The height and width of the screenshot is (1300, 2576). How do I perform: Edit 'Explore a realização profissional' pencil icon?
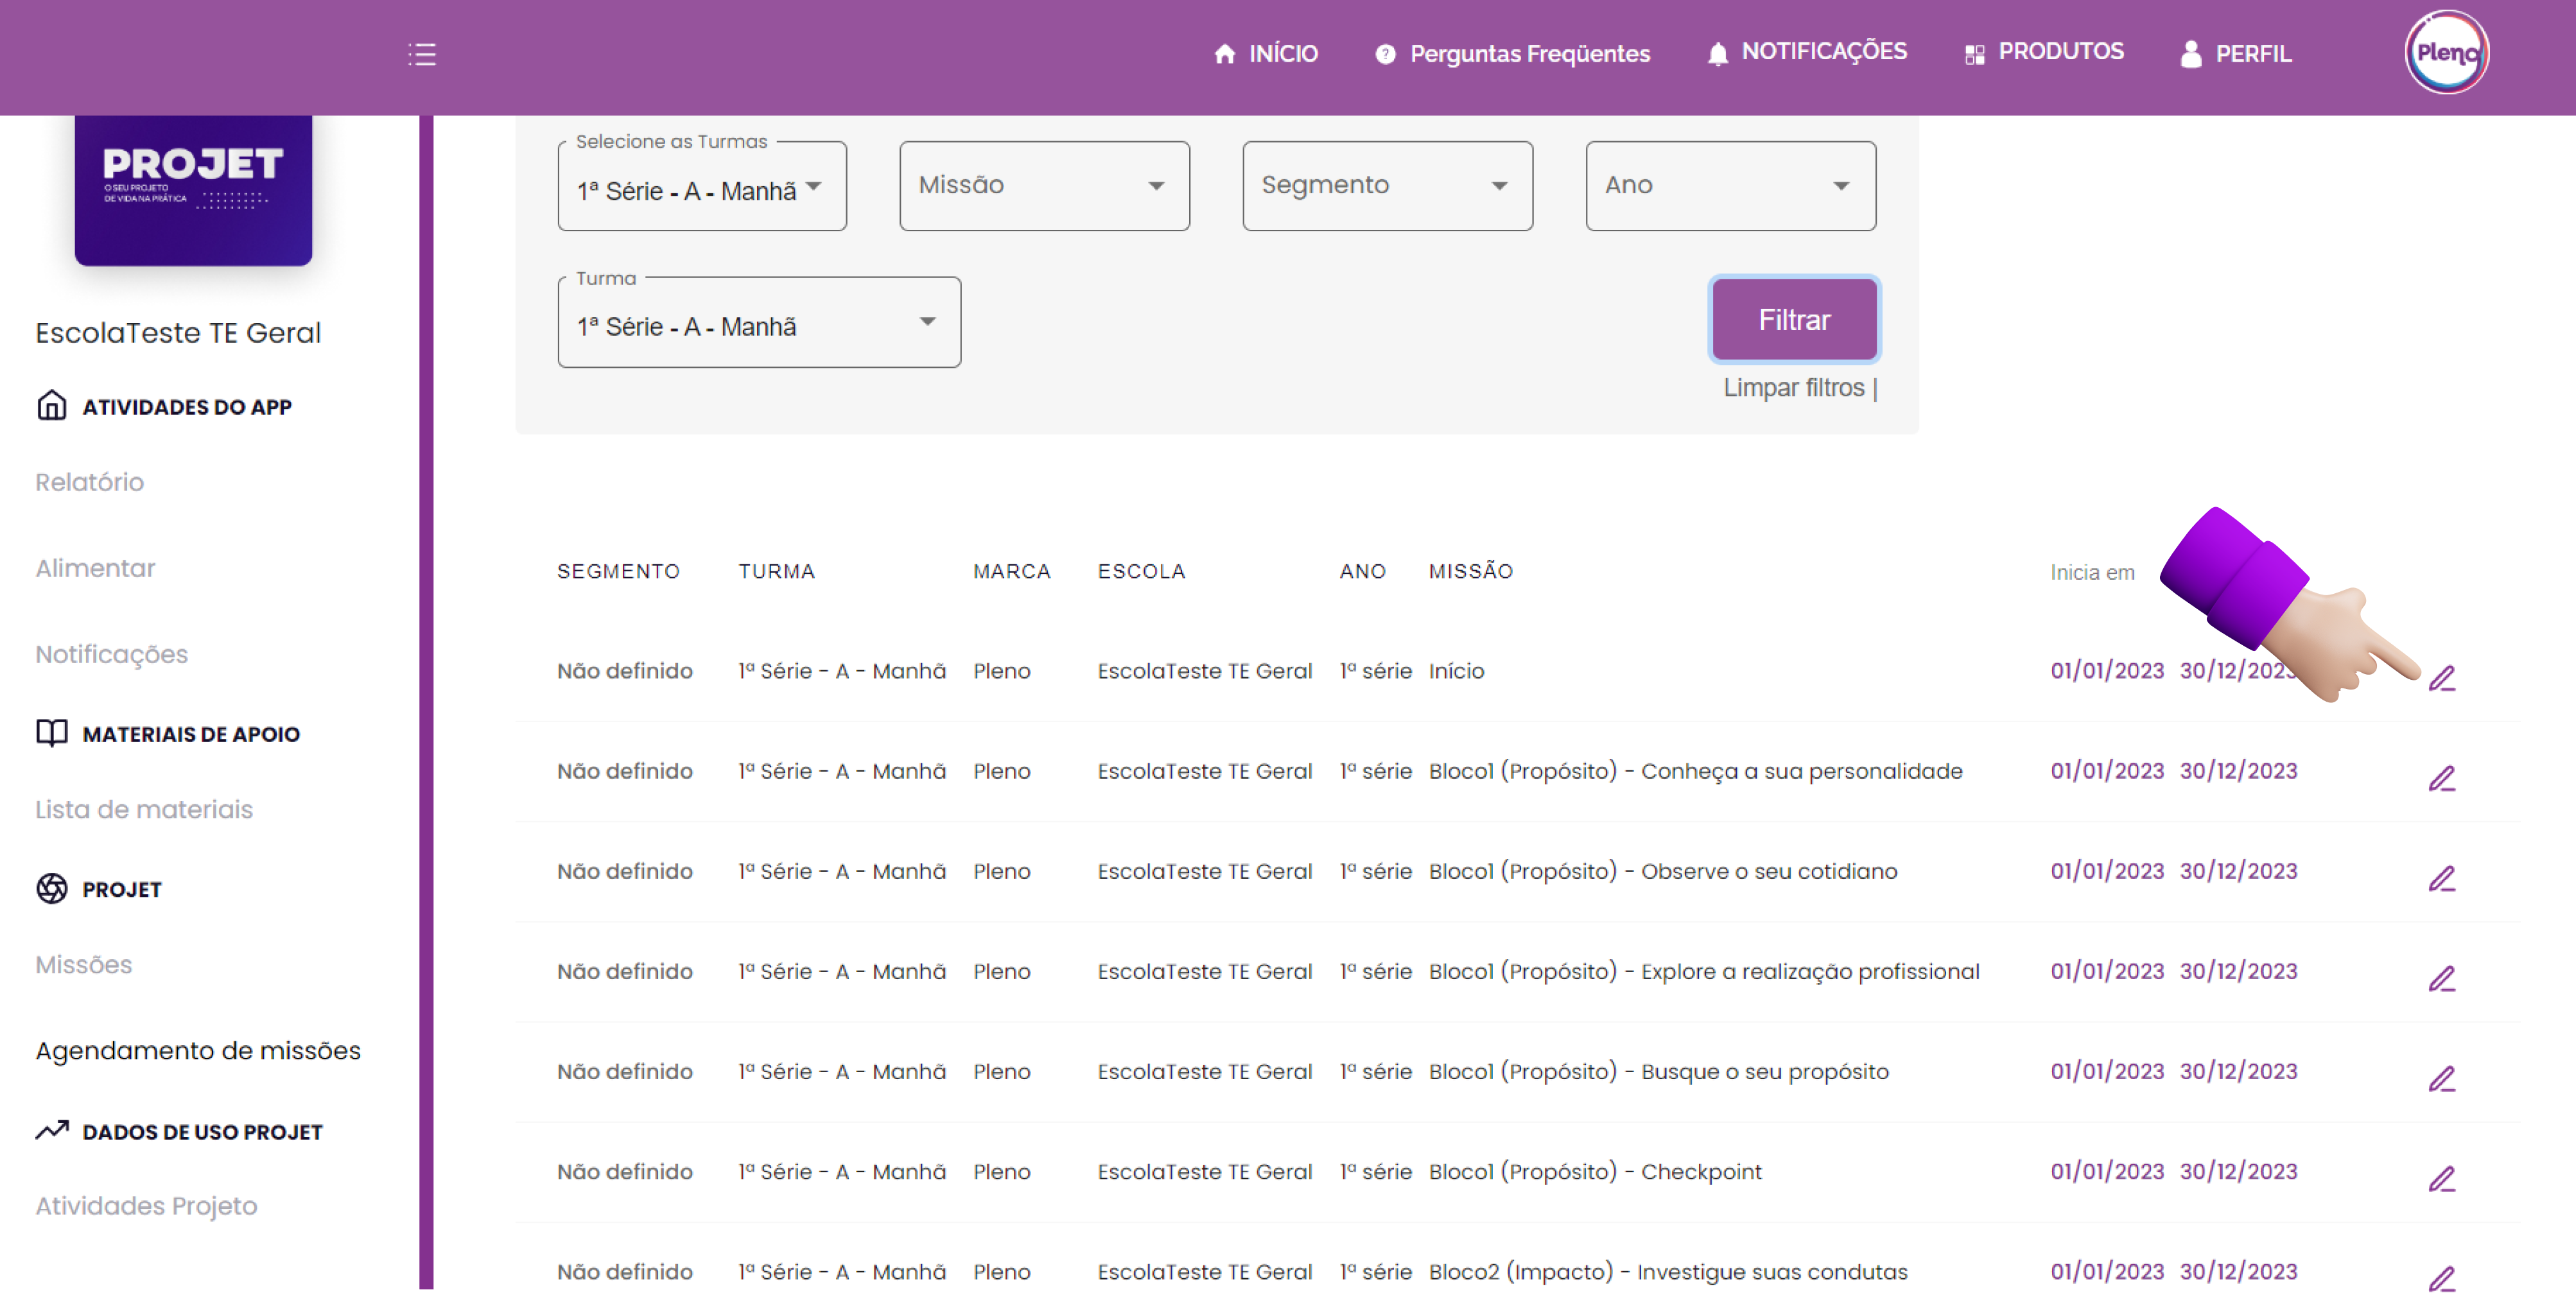coord(2441,979)
